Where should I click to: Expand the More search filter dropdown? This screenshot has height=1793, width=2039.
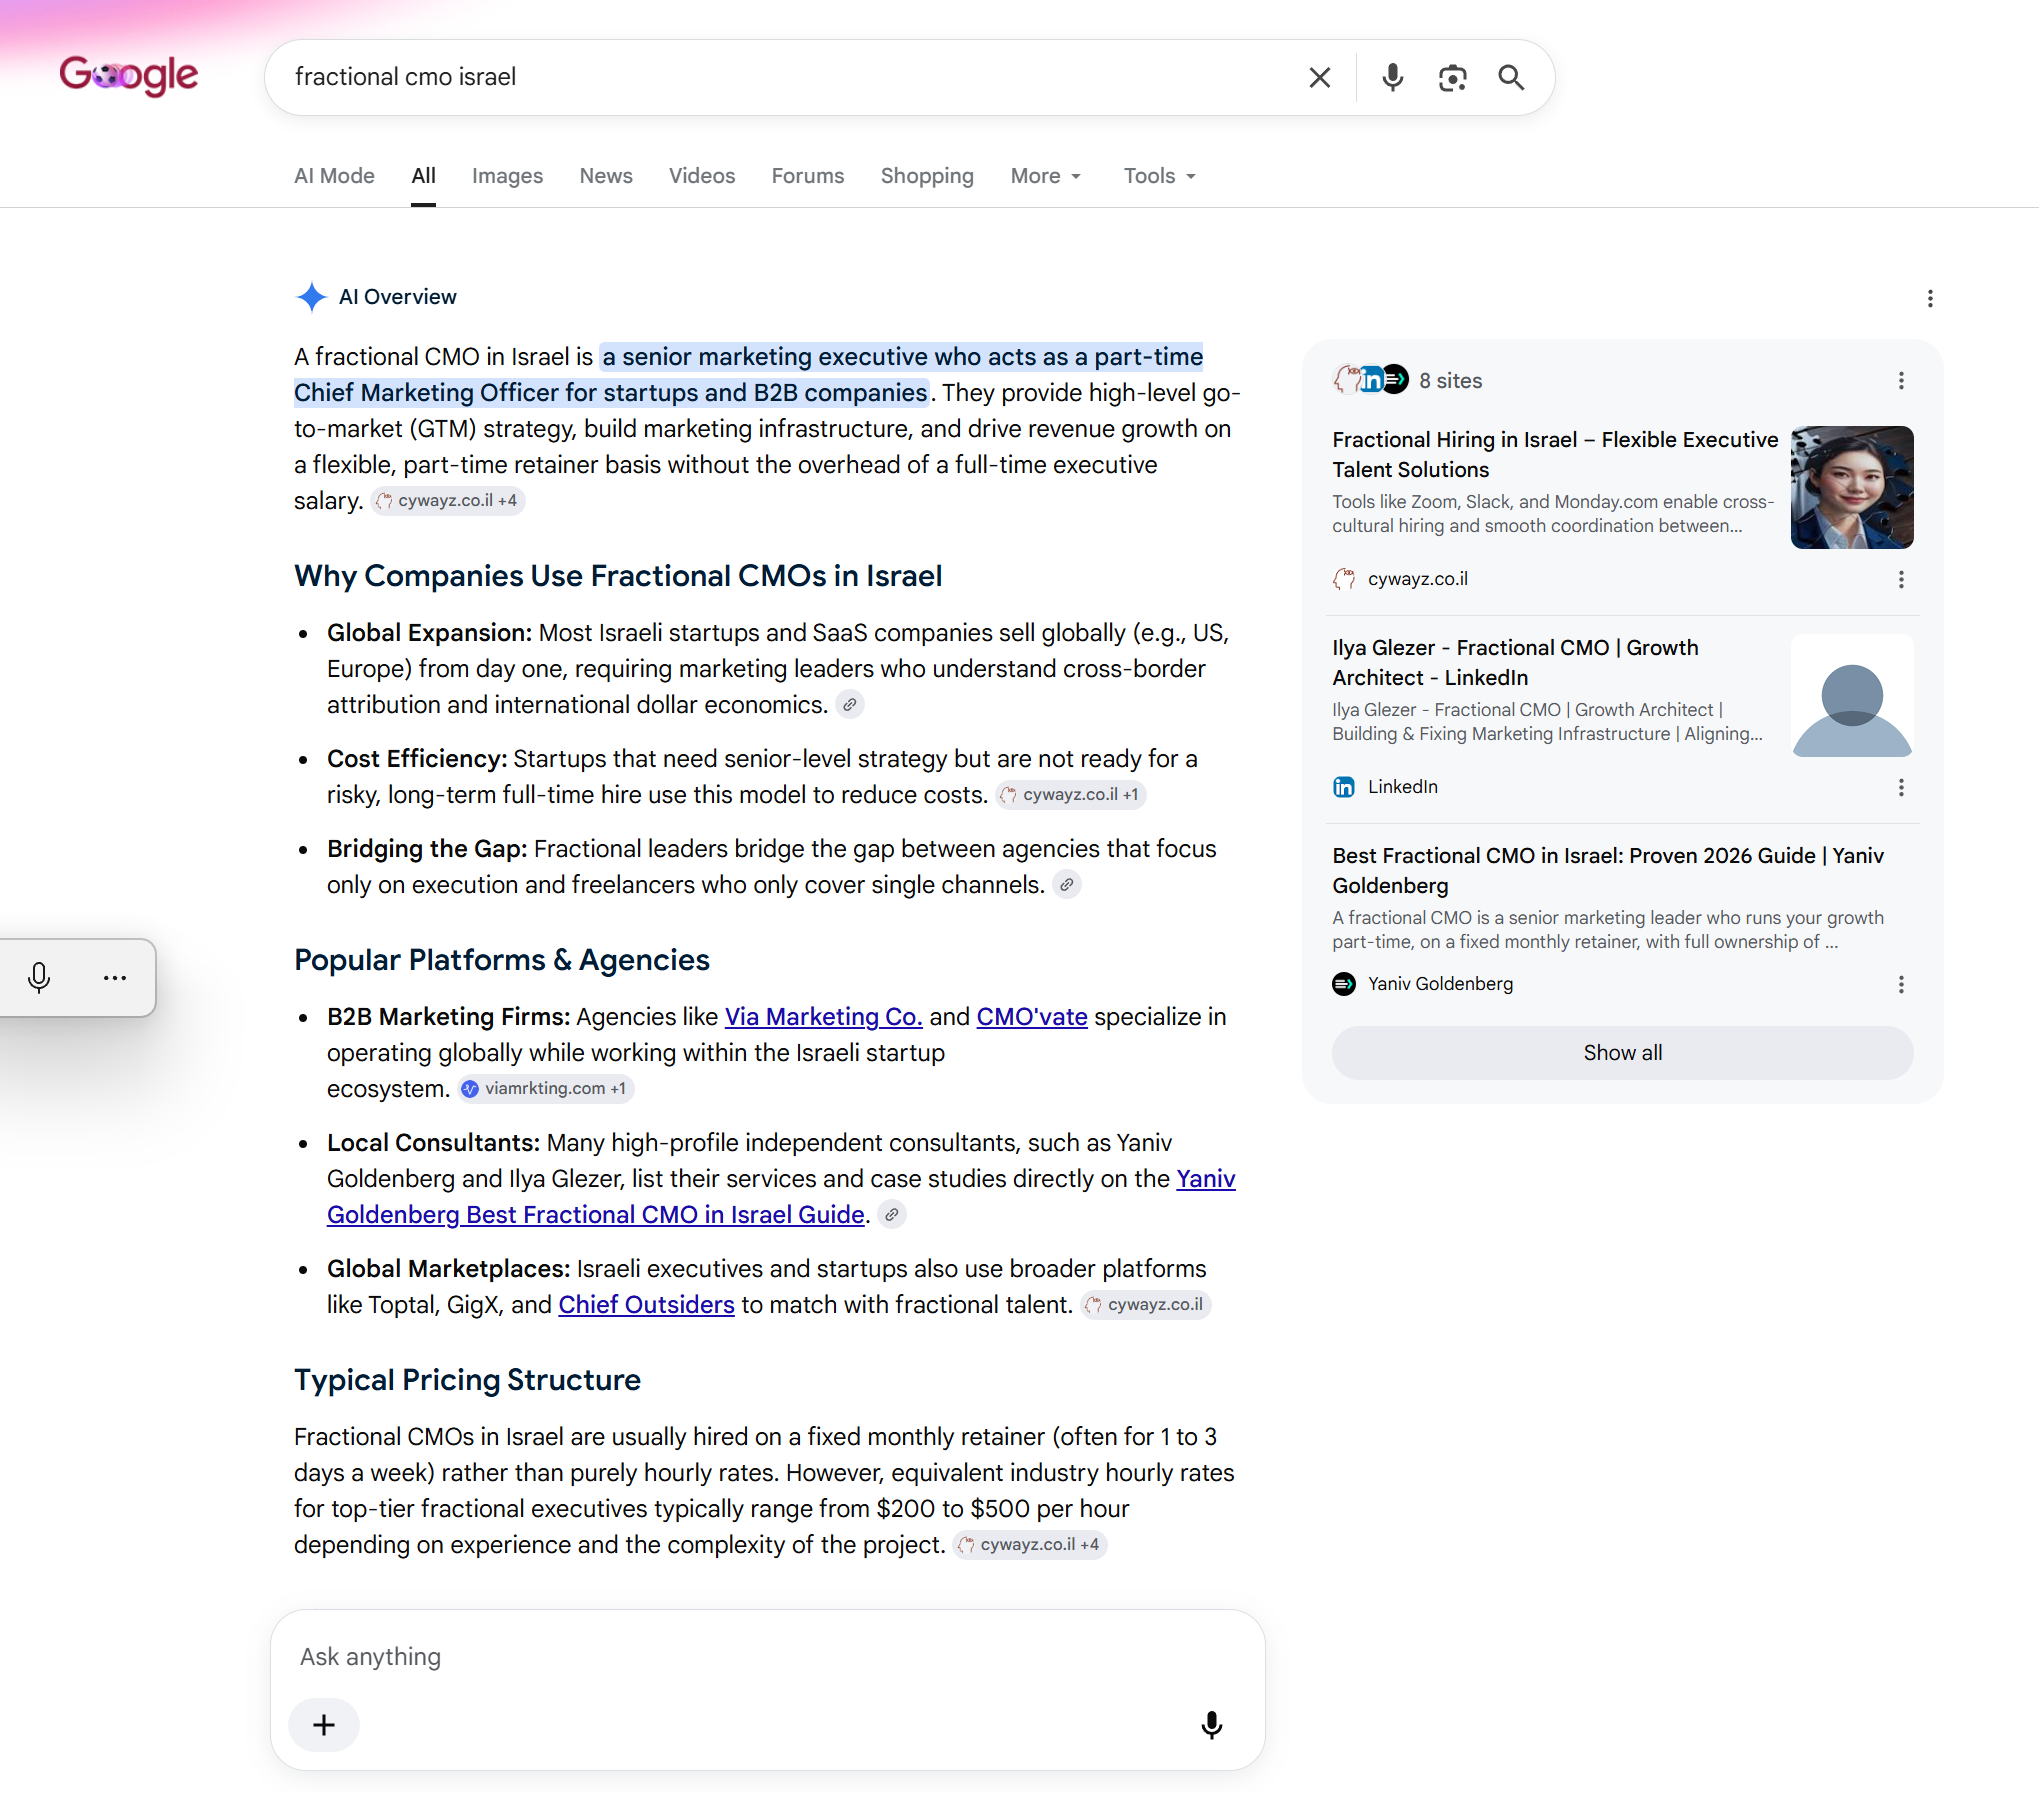click(1045, 176)
